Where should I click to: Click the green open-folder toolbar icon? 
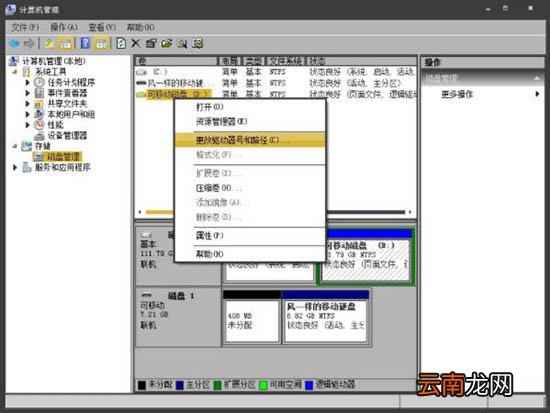[167, 44]
